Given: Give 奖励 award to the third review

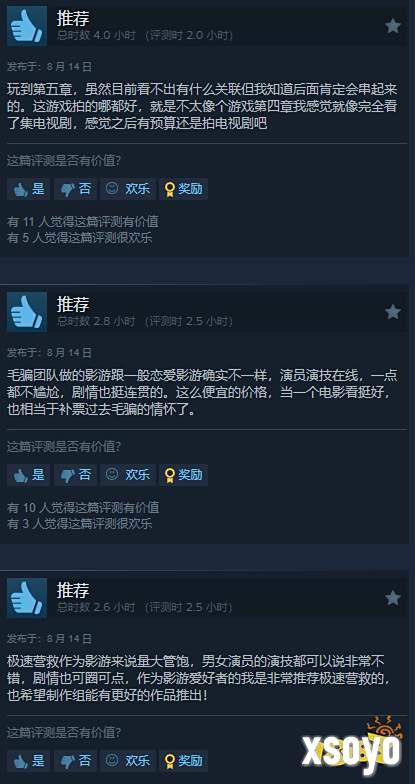Looking at the screenshot, I should [183, 761].
